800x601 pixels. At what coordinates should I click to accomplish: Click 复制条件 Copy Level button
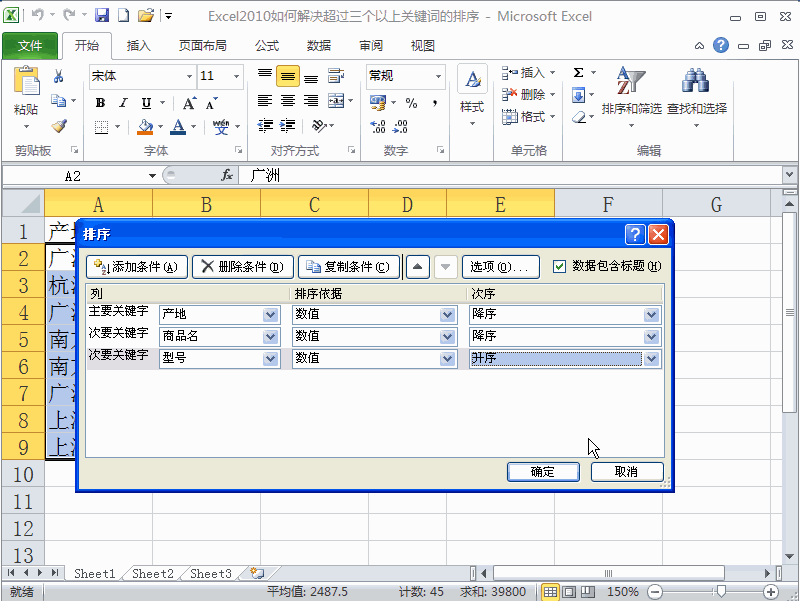[x=348, y=267]
